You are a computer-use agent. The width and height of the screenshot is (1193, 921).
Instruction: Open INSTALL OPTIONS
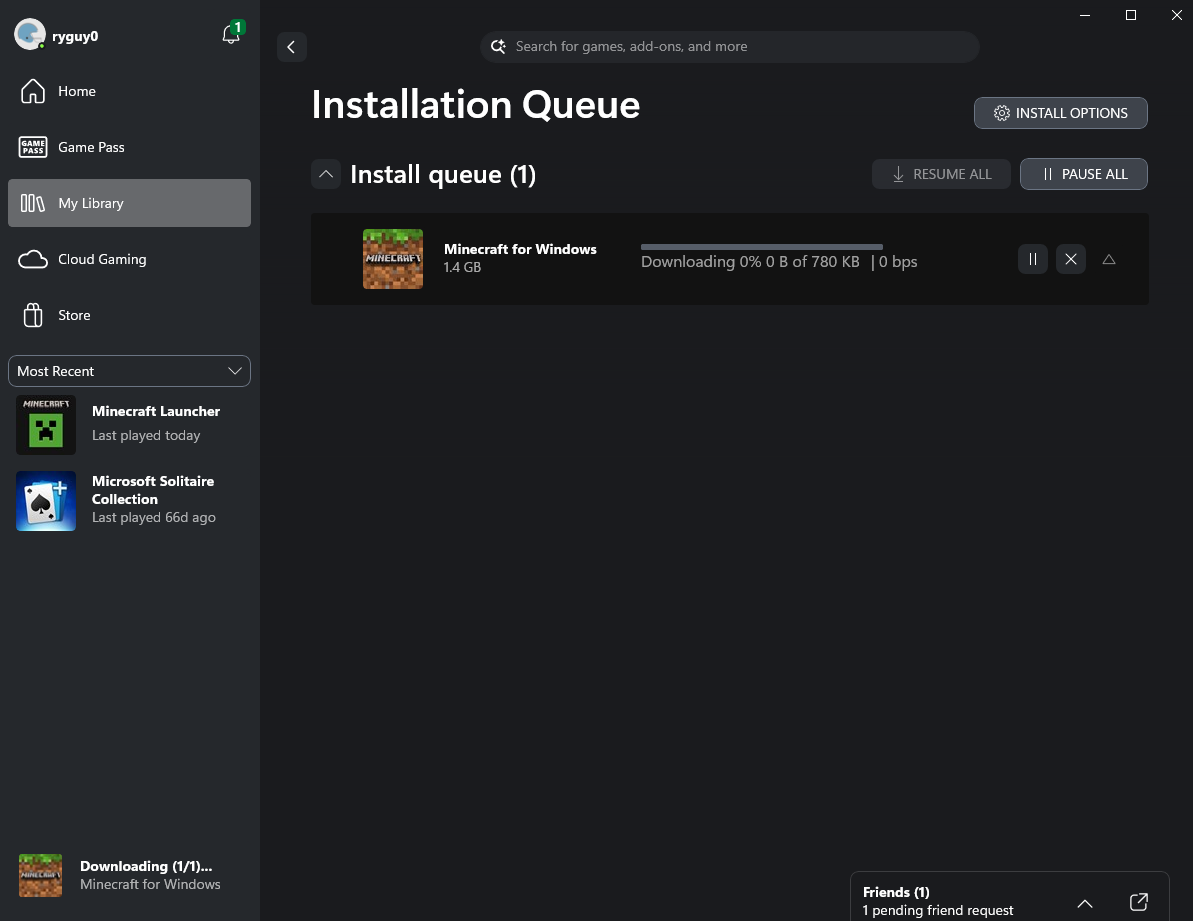click(x=1061, y=113)
